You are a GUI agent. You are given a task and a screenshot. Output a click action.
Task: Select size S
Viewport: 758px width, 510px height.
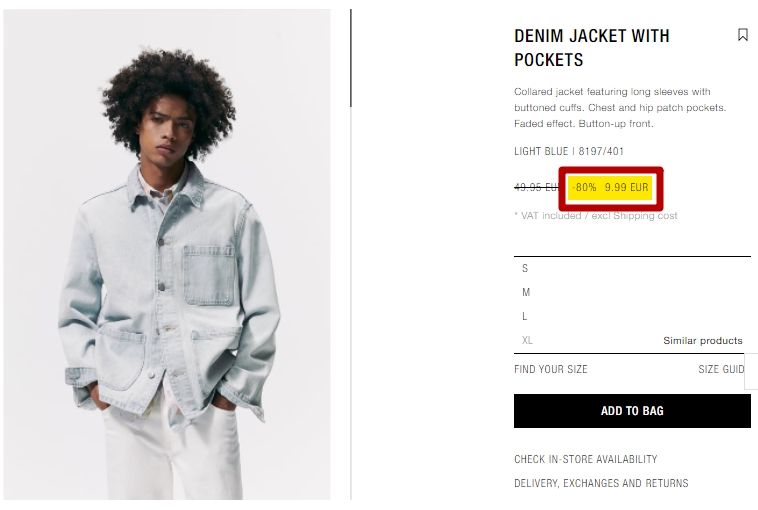632,268
